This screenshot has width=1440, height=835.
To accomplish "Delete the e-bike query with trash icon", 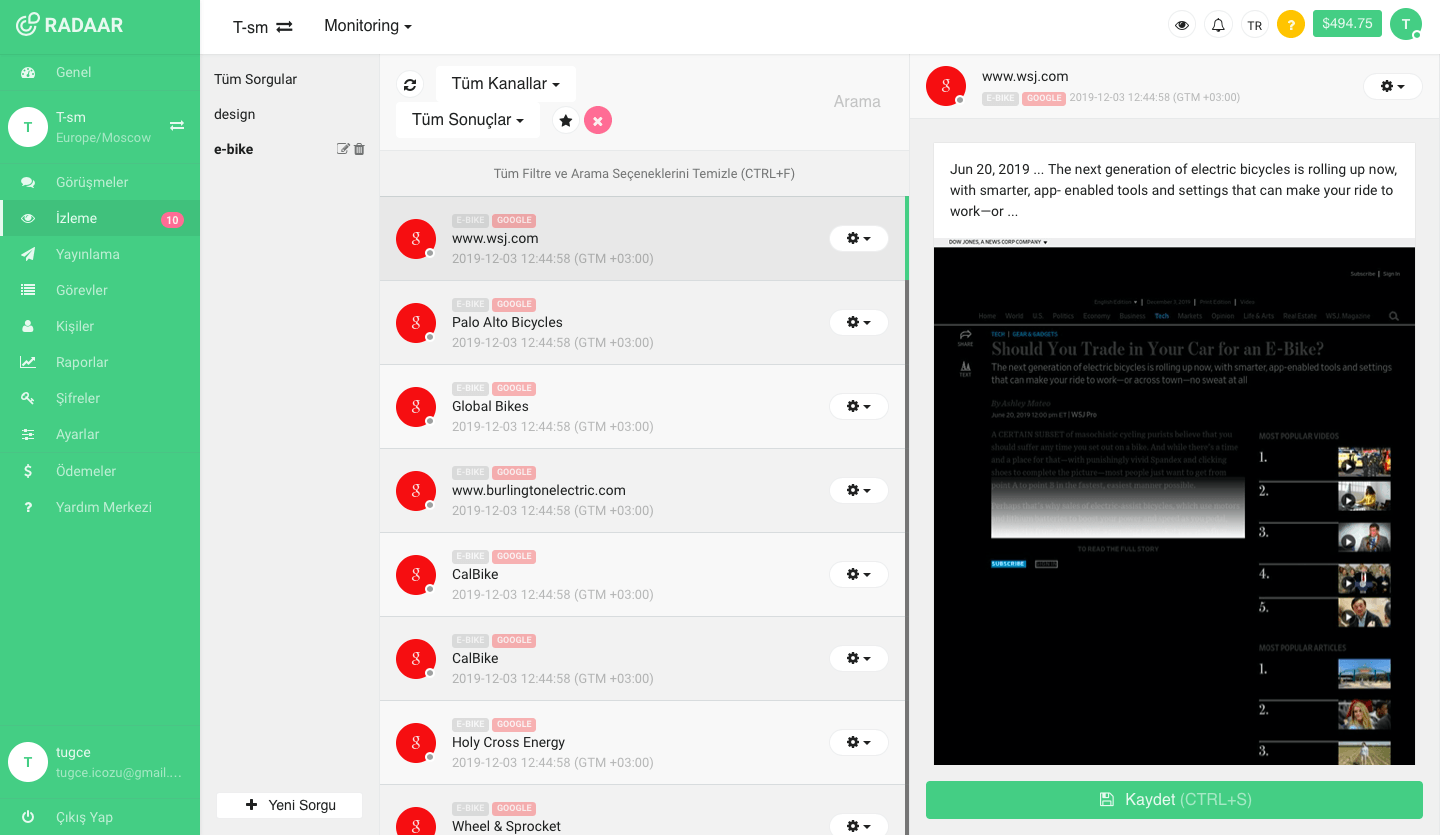I will click(360, 149).
